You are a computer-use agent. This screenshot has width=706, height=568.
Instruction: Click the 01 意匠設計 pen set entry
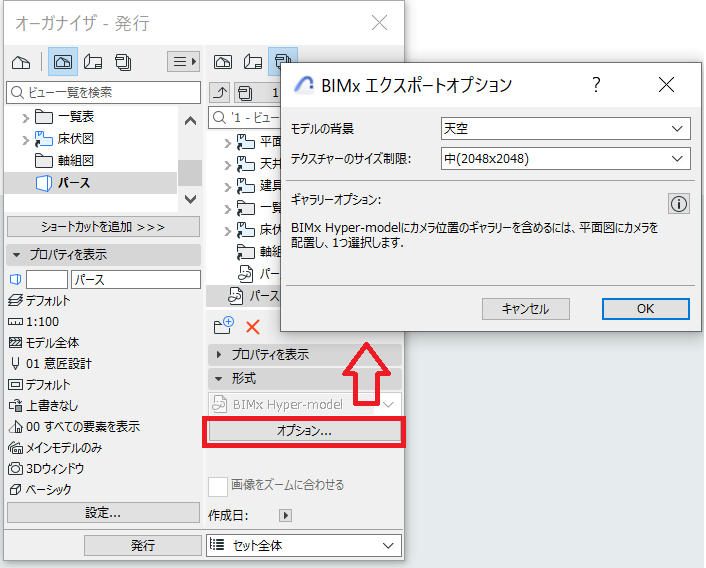50,363
